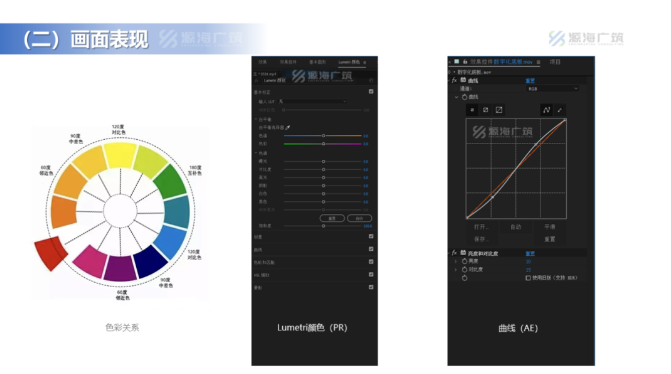Click the 对比度 slider handle in Lumetri

[x=324, y=169]
